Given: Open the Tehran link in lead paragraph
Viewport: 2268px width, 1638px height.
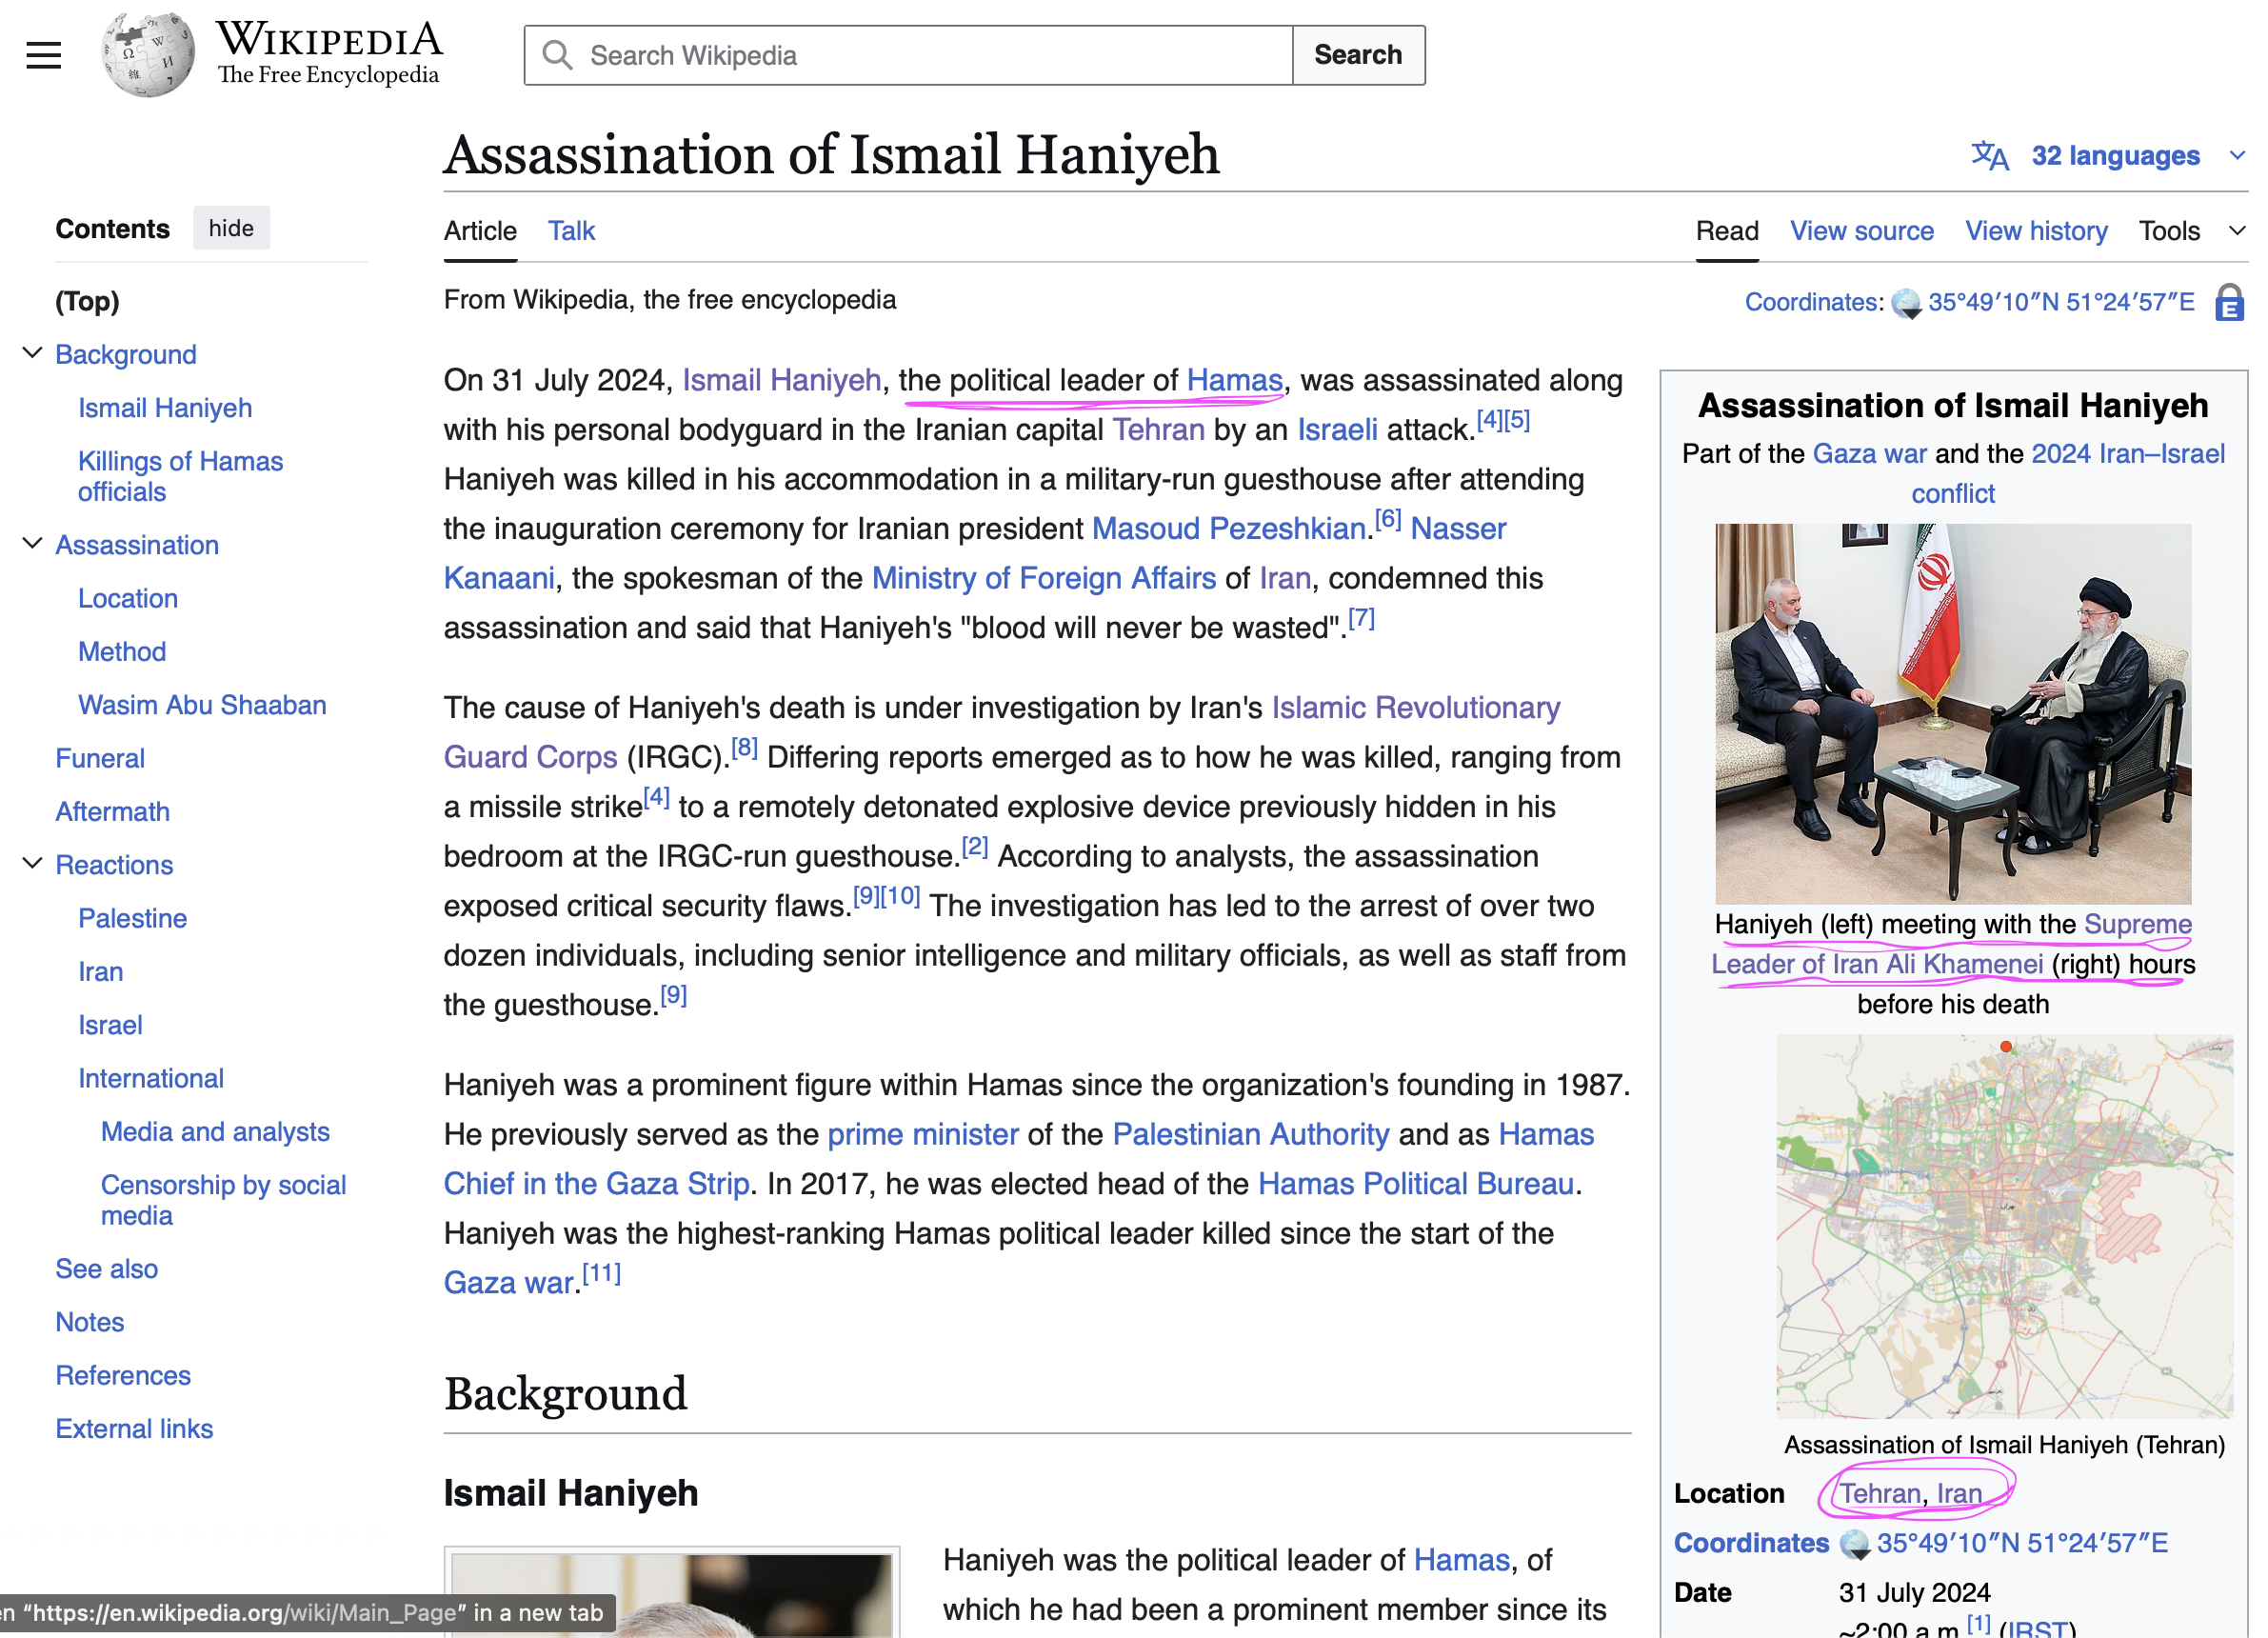Looking at the screenshot, I should pyautogui.click(x=1158, y=430).
